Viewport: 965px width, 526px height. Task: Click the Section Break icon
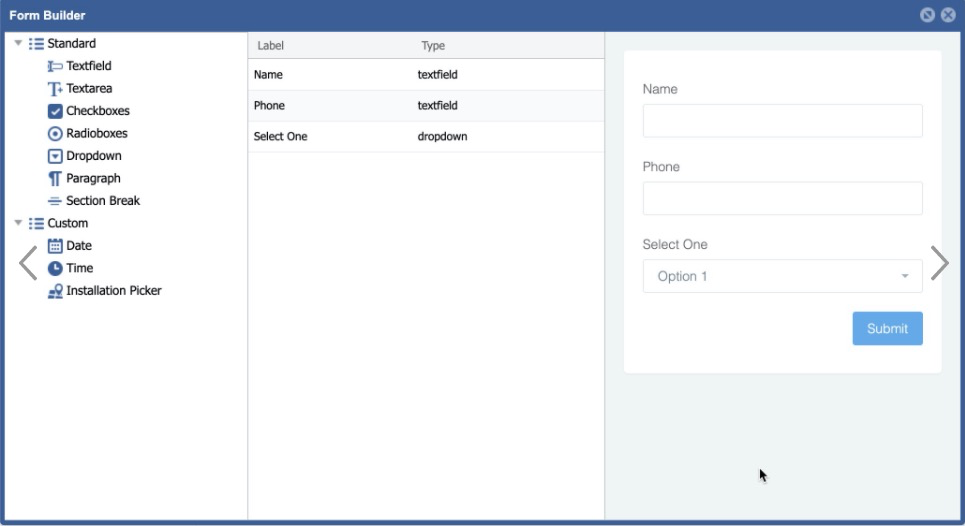point(55,201)
